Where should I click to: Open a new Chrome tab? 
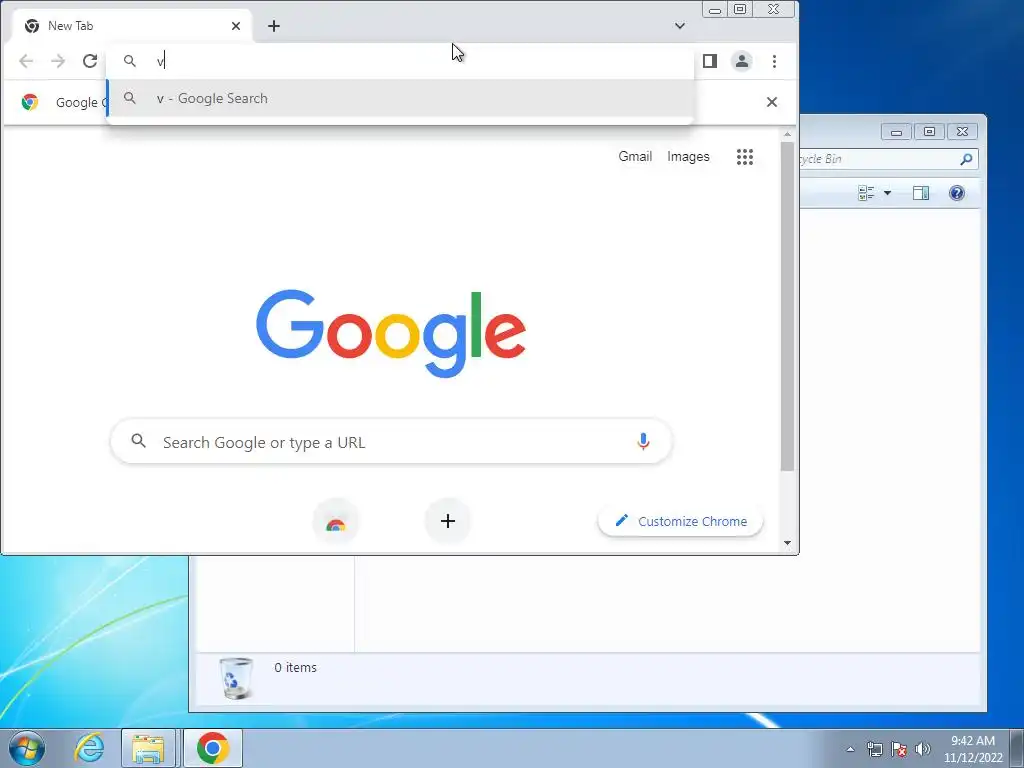coord(274,26)
